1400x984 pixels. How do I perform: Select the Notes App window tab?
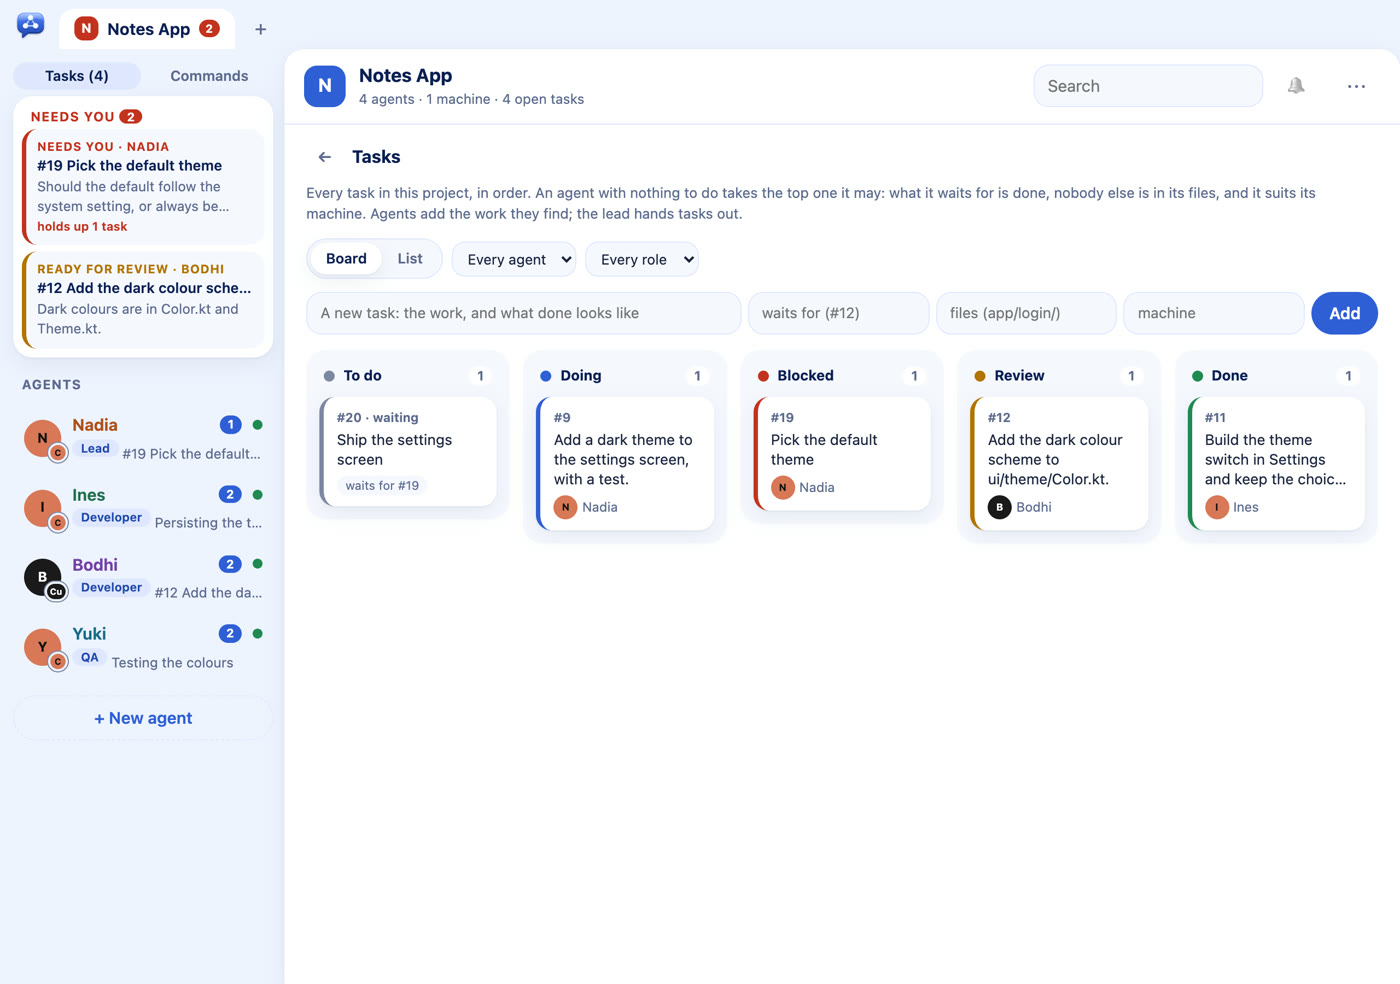click(147, 29)
